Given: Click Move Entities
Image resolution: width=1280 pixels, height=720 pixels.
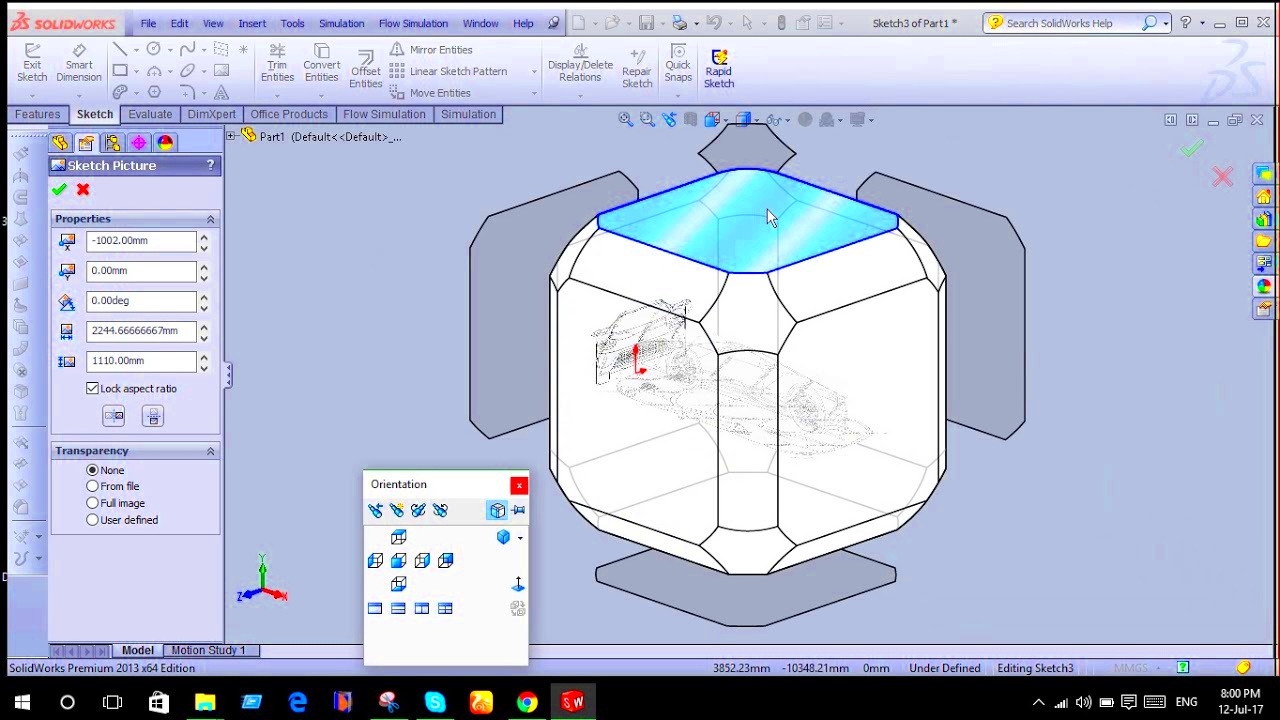Looking at the screenshot, I should 430,93.
